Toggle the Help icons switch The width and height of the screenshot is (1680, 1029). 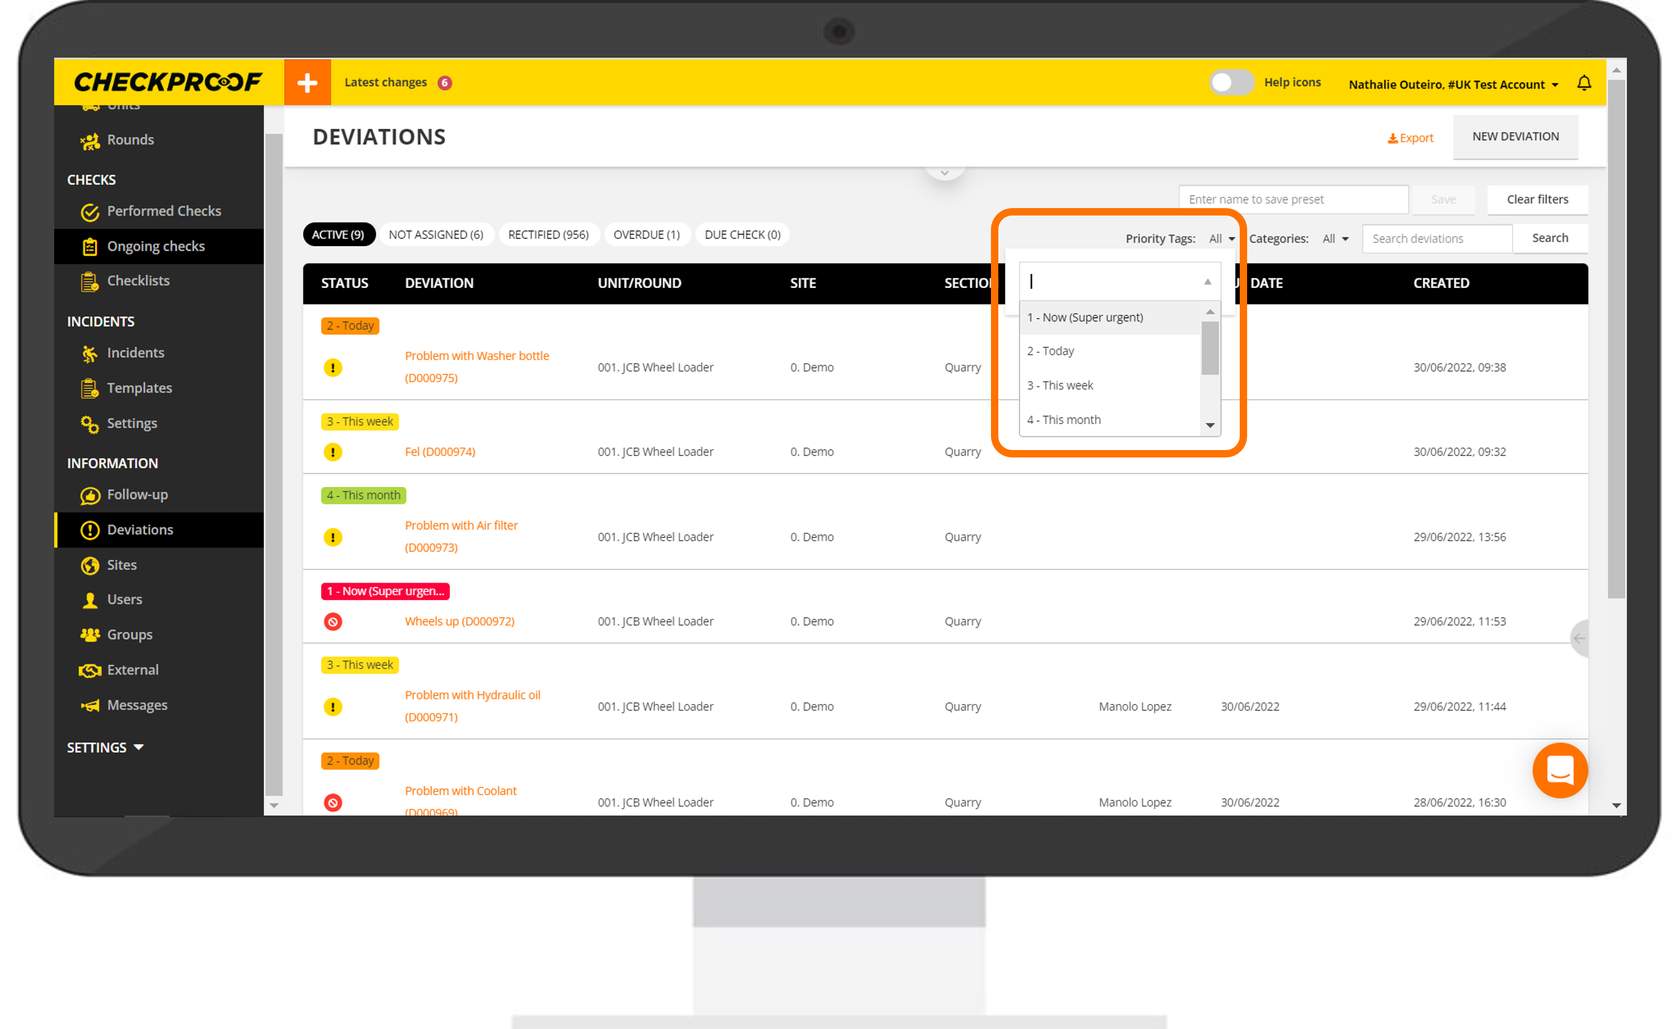point(1230,83)
